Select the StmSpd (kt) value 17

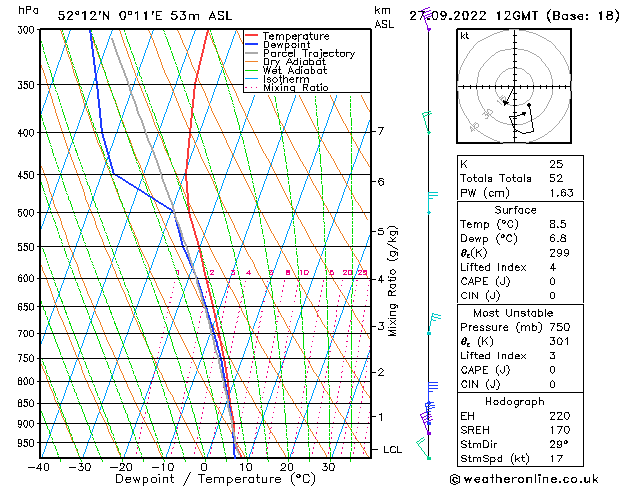(x=556, y=458)
